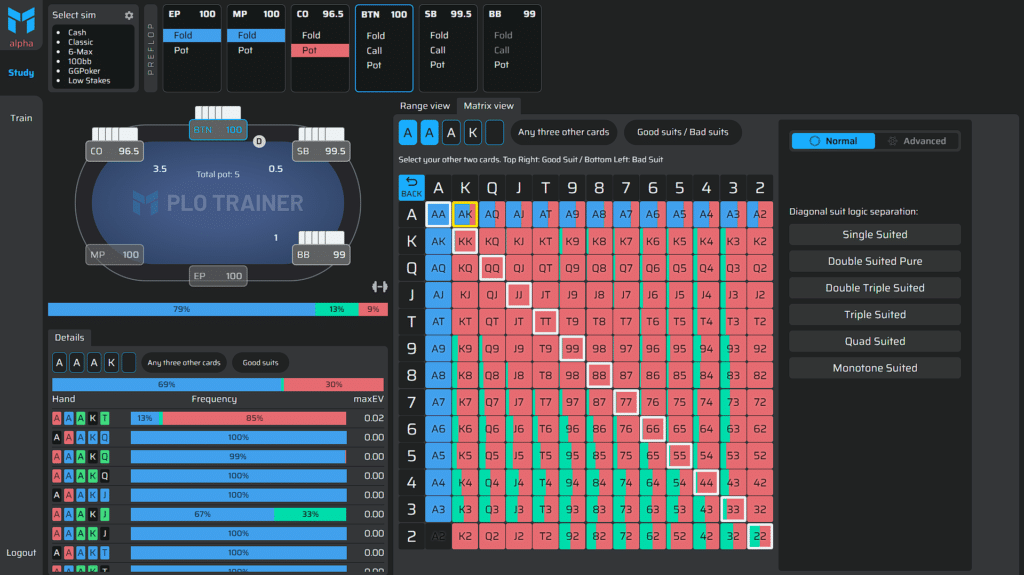Image resolution: width=1024 pixels, height=575 pixels.
Task: Enable Advanced mode
Action: (917, 141)
